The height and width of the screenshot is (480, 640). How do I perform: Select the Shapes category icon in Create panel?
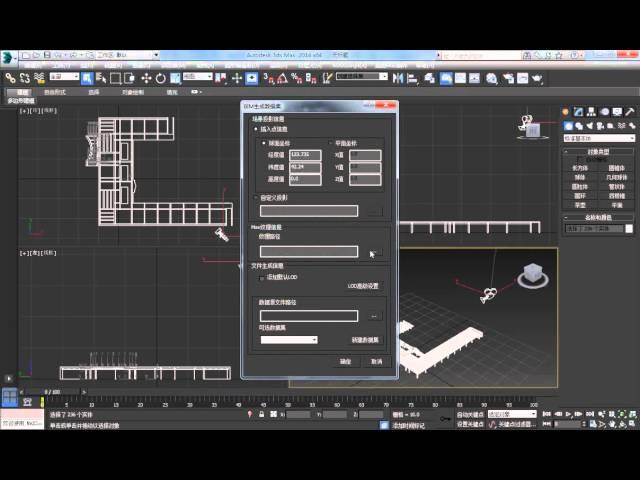tap(579, 126)
